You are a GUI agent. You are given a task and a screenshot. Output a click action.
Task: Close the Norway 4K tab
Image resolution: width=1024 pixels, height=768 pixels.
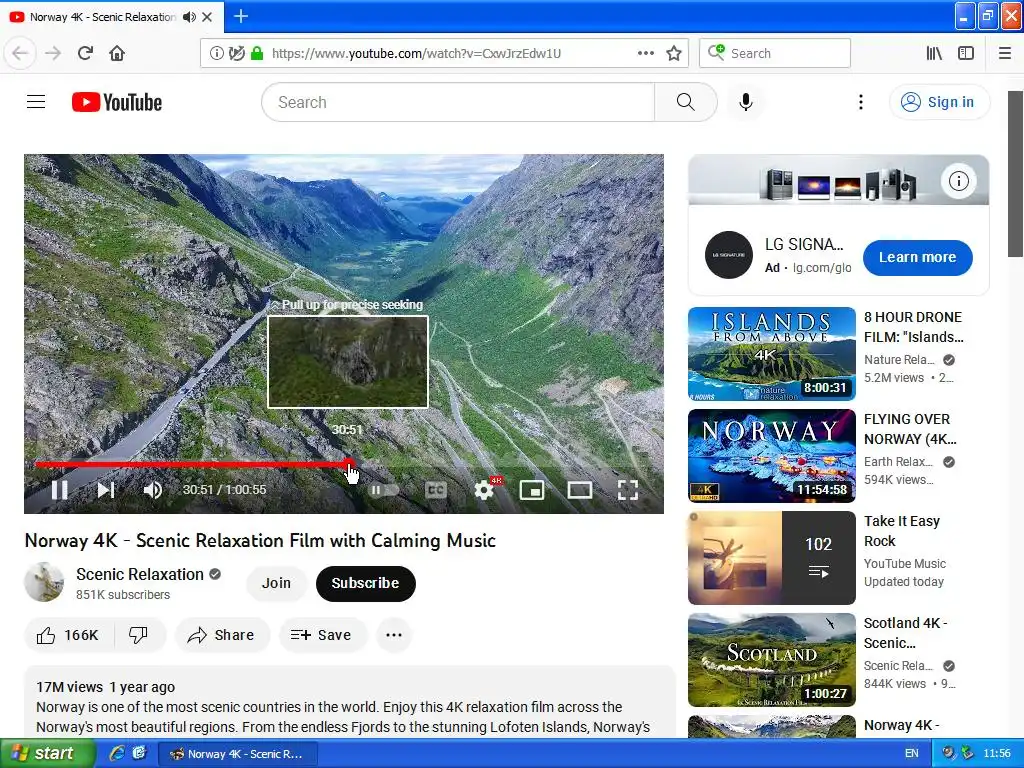tap(208, 17)
